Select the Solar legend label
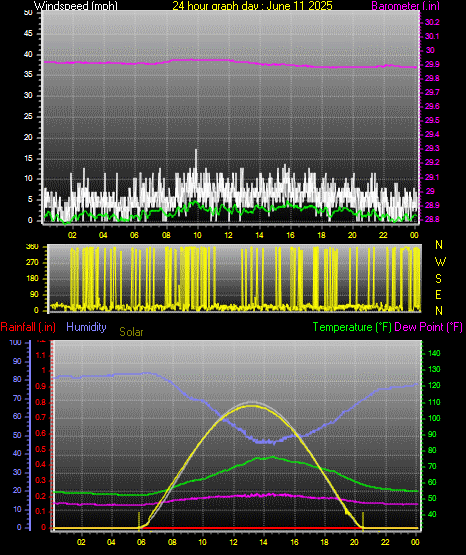The image size is (466, 555). [131, 332]
